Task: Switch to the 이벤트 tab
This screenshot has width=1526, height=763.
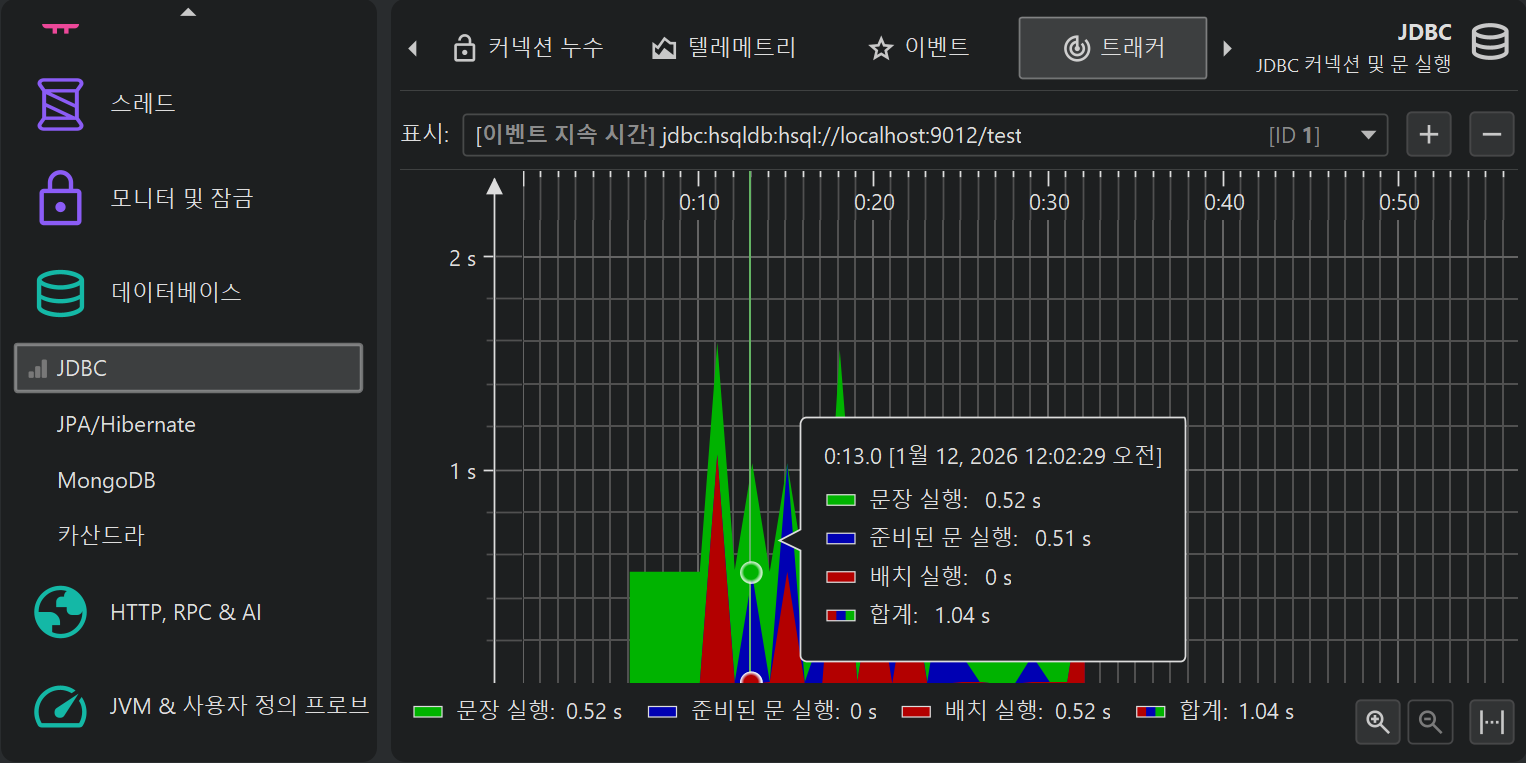Action: coord(919,48)
